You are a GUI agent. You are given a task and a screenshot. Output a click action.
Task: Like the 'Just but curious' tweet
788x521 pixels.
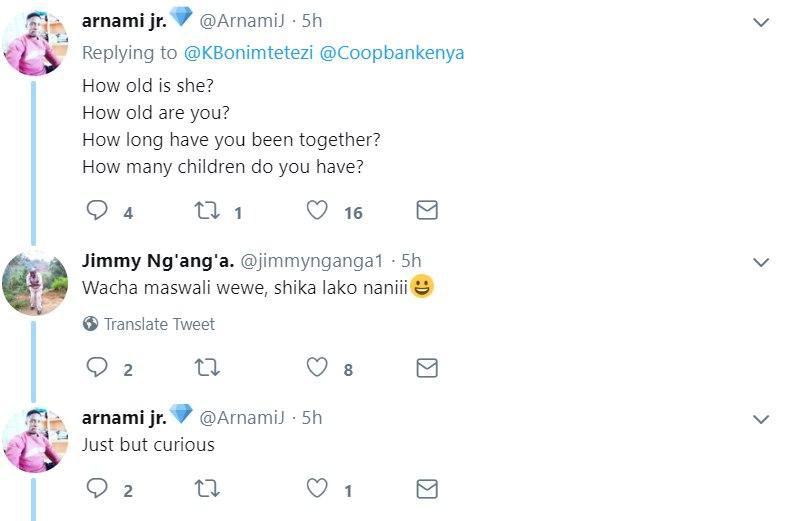pos(317,489)
